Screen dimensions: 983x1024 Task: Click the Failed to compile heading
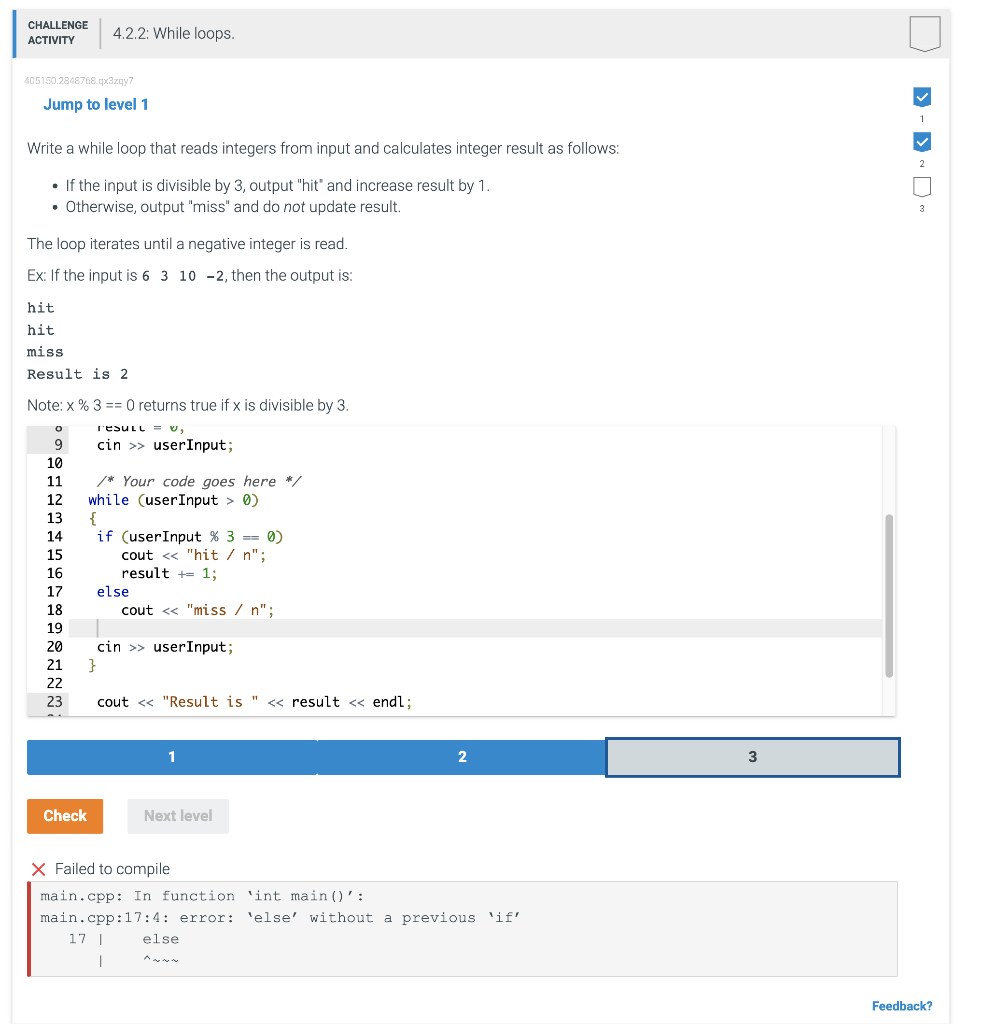pyautogui.click(x=112, y=869)
